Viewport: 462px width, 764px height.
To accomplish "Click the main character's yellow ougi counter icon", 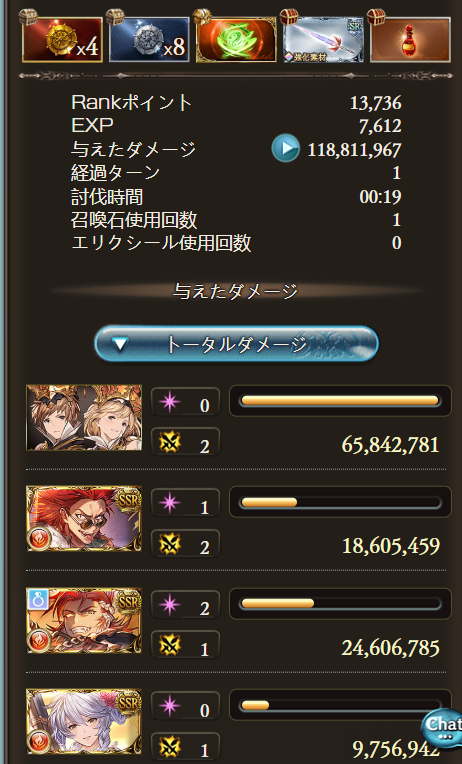I will pos(170,442).
